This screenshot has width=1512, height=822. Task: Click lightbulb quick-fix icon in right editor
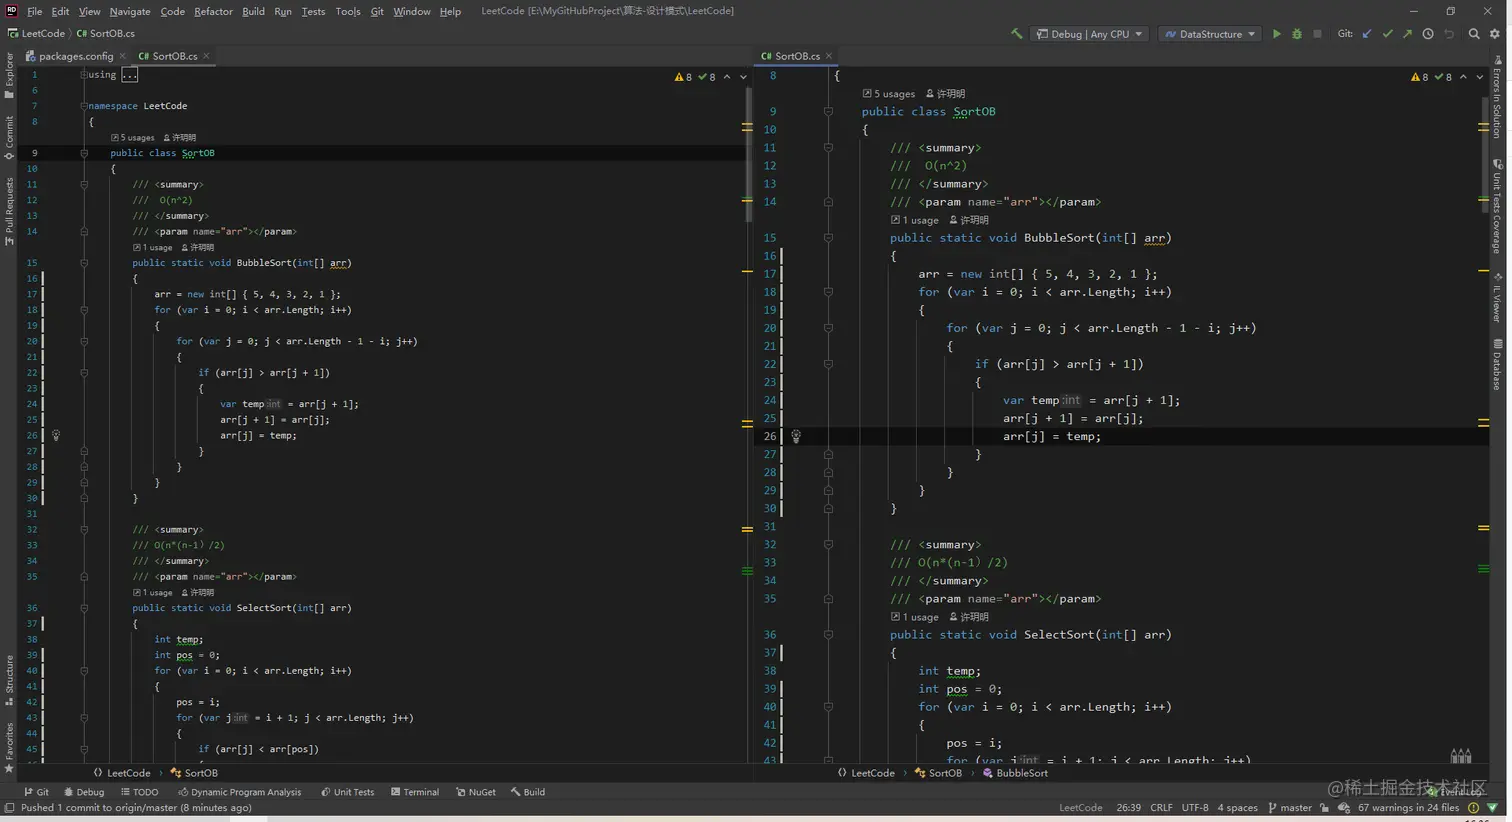(x=796, y=436)
